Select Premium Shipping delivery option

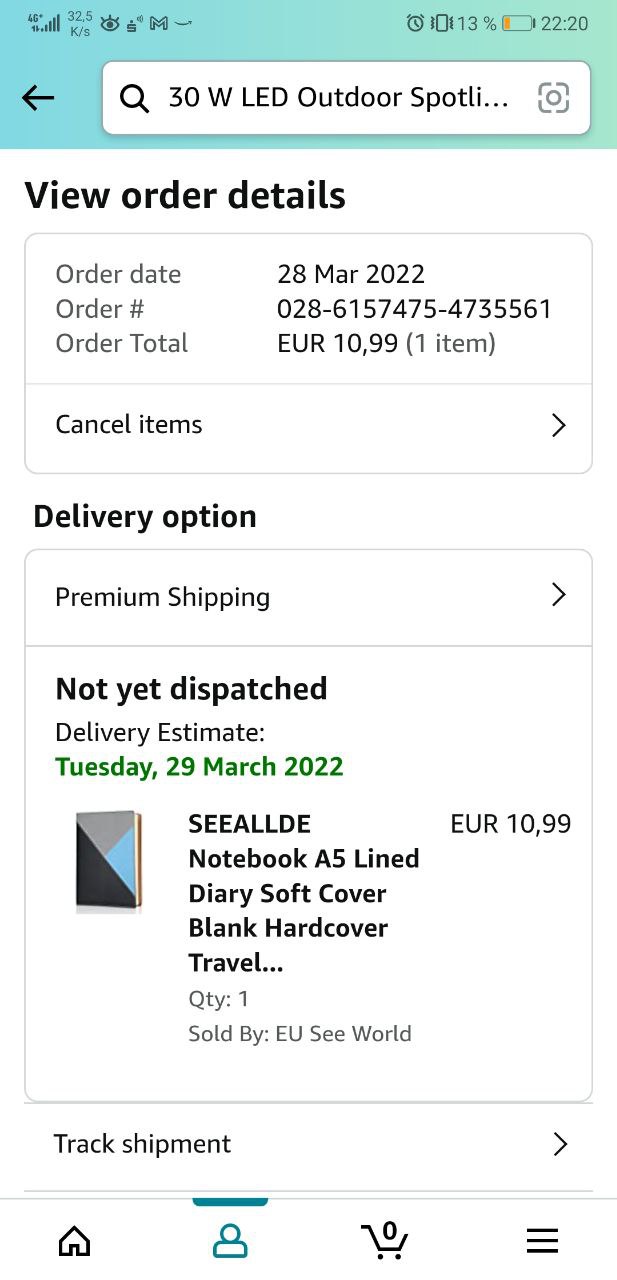[163, 597]
